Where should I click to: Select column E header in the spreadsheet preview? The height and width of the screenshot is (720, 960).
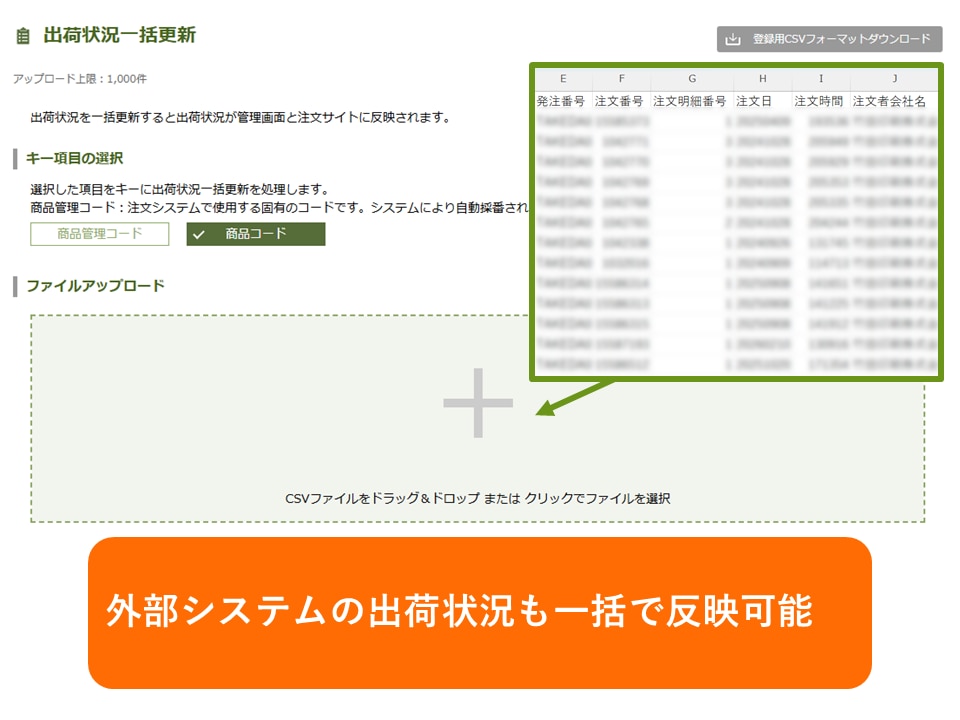click(563, 79)
